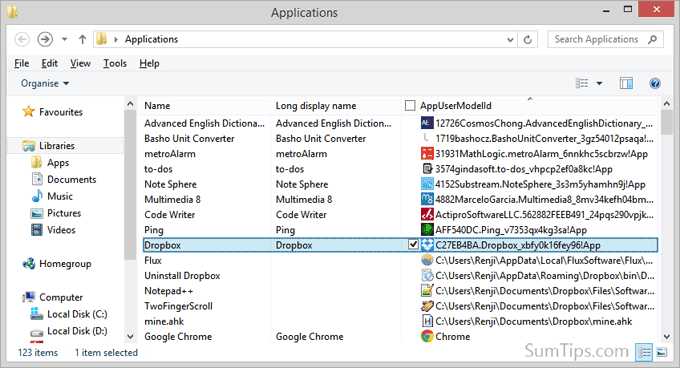Open the recent locations dropdown arrow
The image size is (680, 368).
pos(64,39)
